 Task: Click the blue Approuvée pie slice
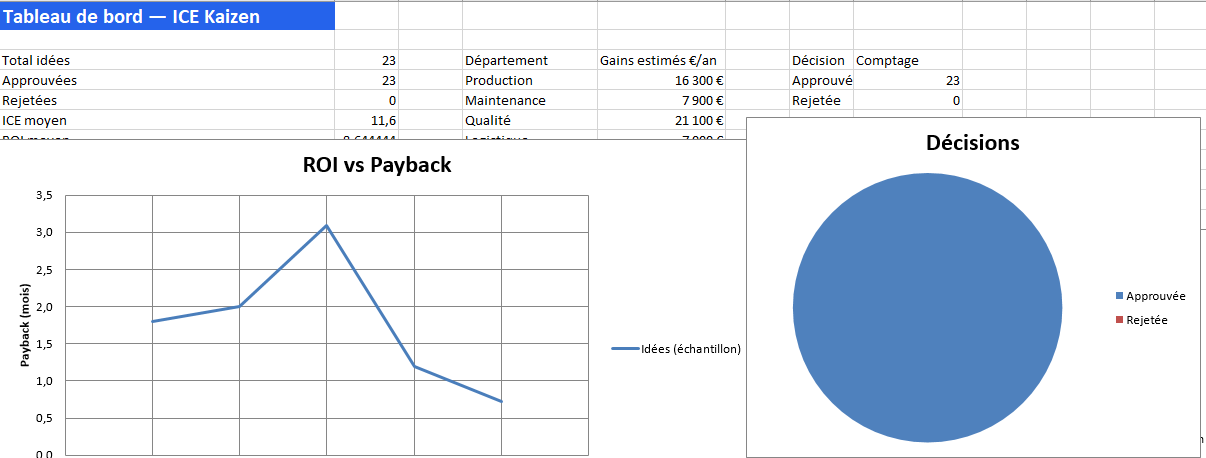pyautogui.click(x=927, y=307)
